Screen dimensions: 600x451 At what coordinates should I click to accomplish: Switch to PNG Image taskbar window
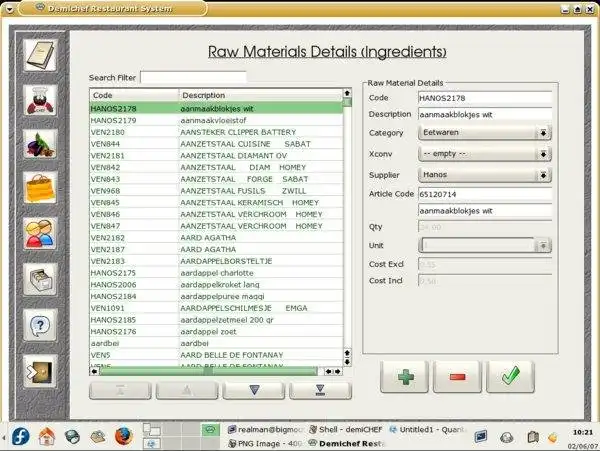(x=266, y=443)
